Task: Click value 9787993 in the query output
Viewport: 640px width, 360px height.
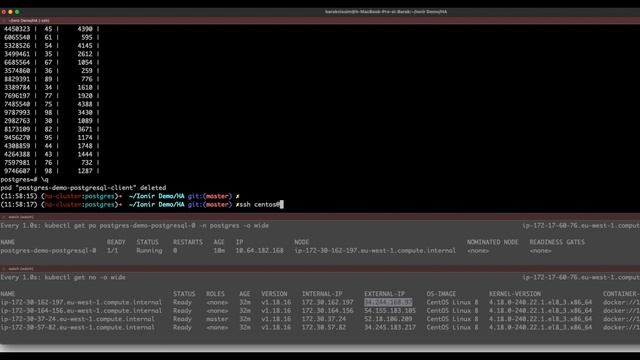Action: 17,113
